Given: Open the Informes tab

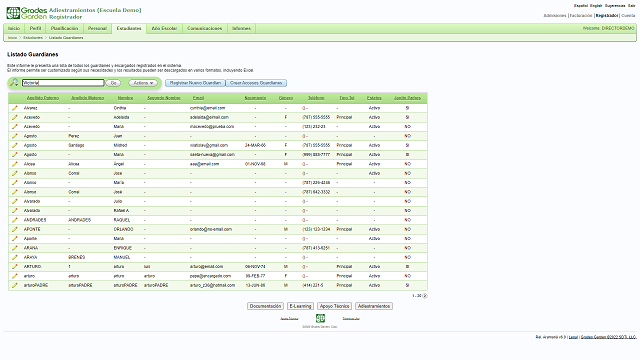Looking at the screenshot, I should click(x=241, y=29).
